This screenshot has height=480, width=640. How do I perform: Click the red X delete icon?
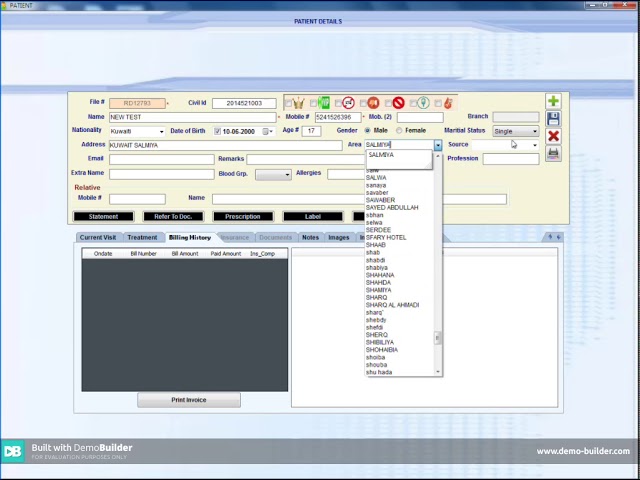(553, 136)
